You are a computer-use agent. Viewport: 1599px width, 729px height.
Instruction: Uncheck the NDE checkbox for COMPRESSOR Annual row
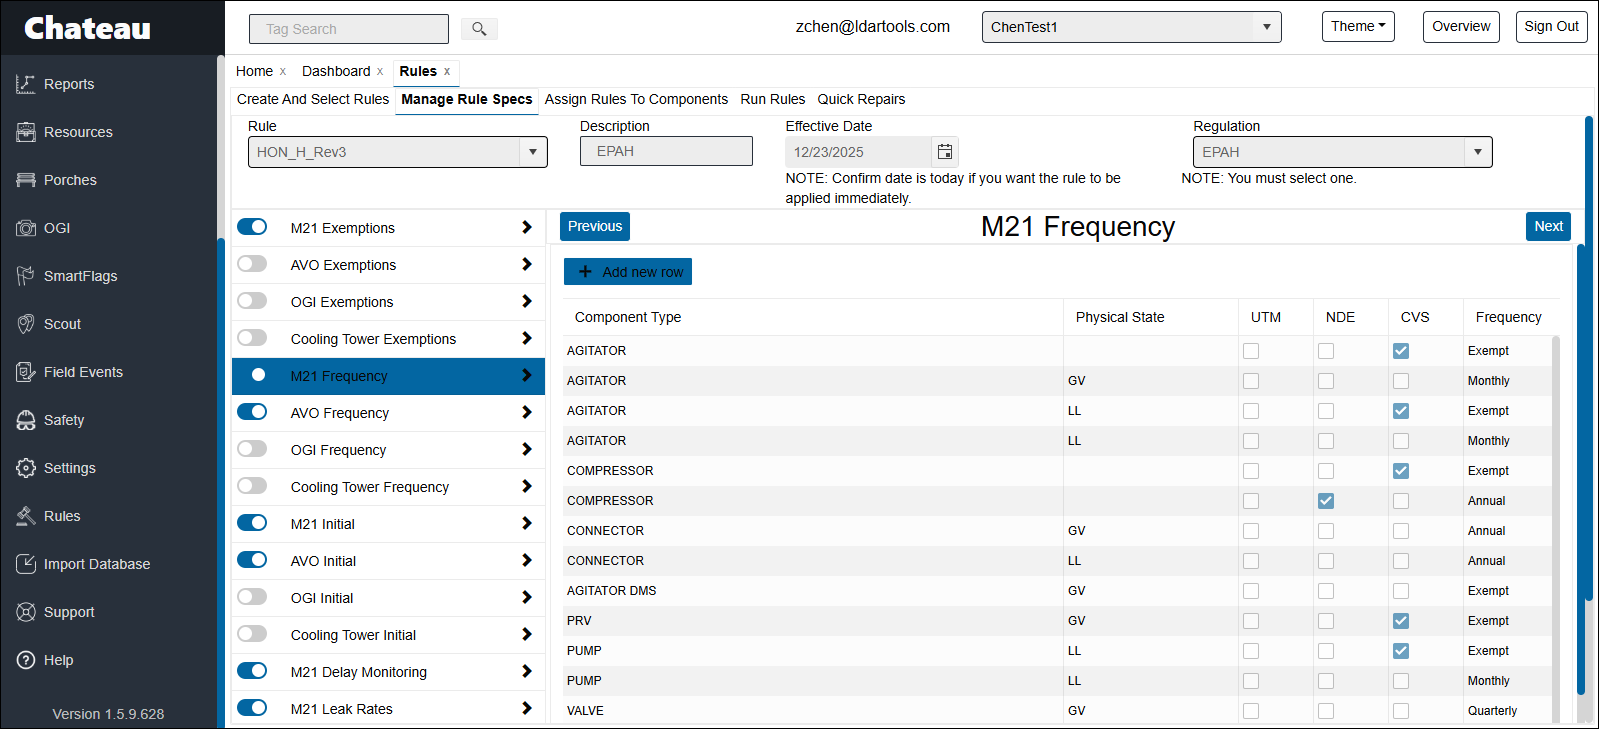(x=1325, y=501)
